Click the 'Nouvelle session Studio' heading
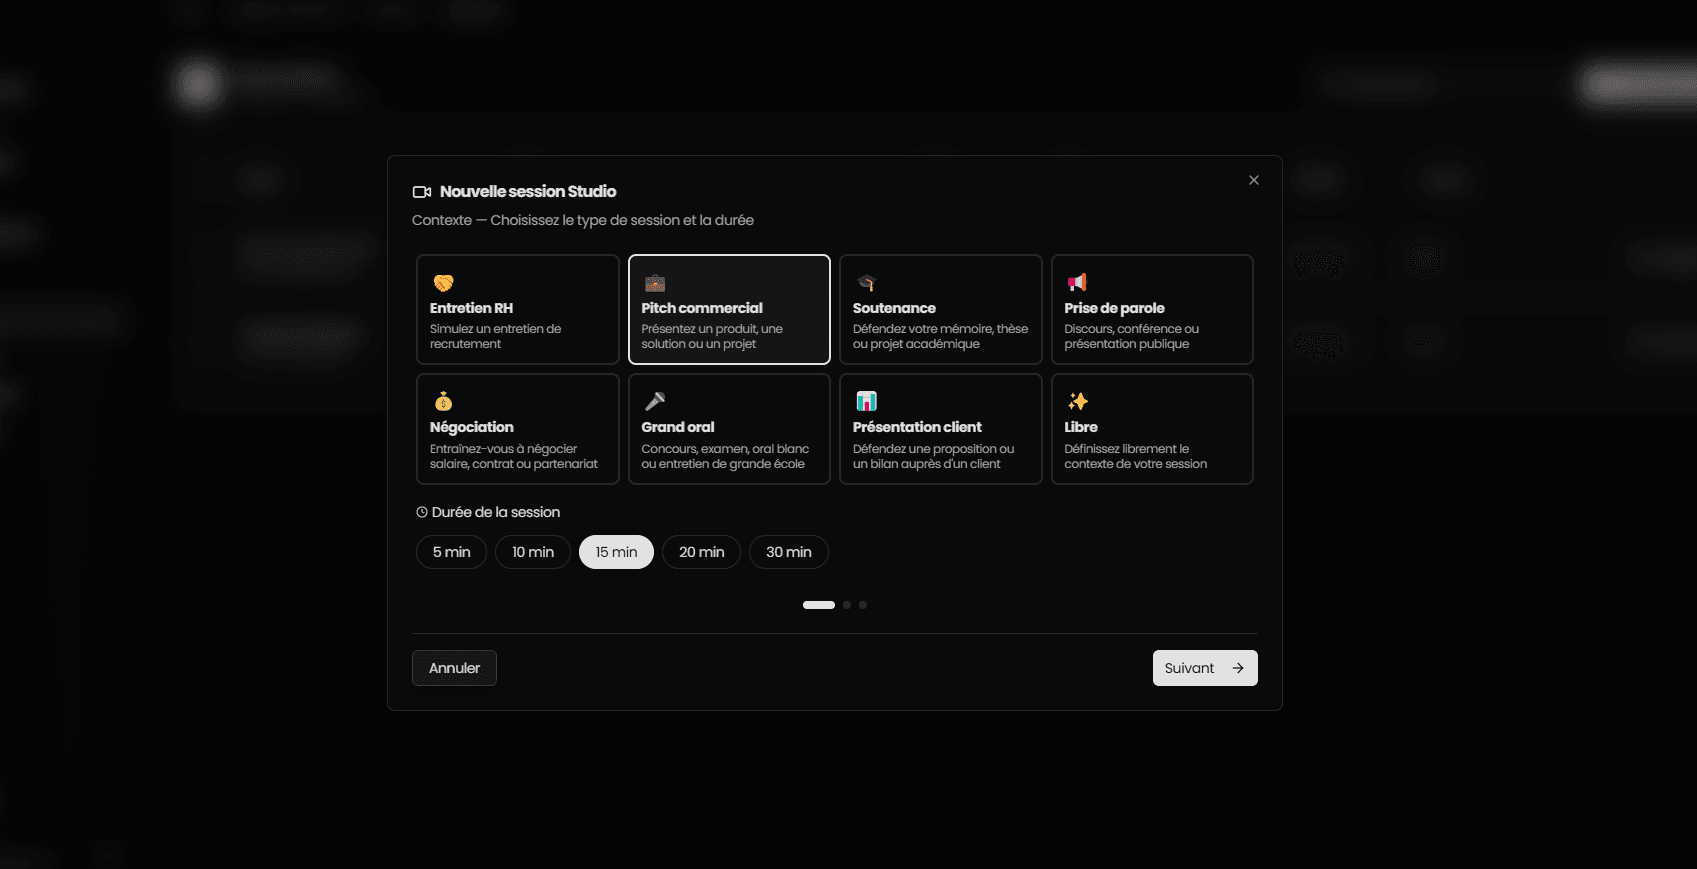The width and height of the screenshot is (1697, 869). (x=528, y=192)
